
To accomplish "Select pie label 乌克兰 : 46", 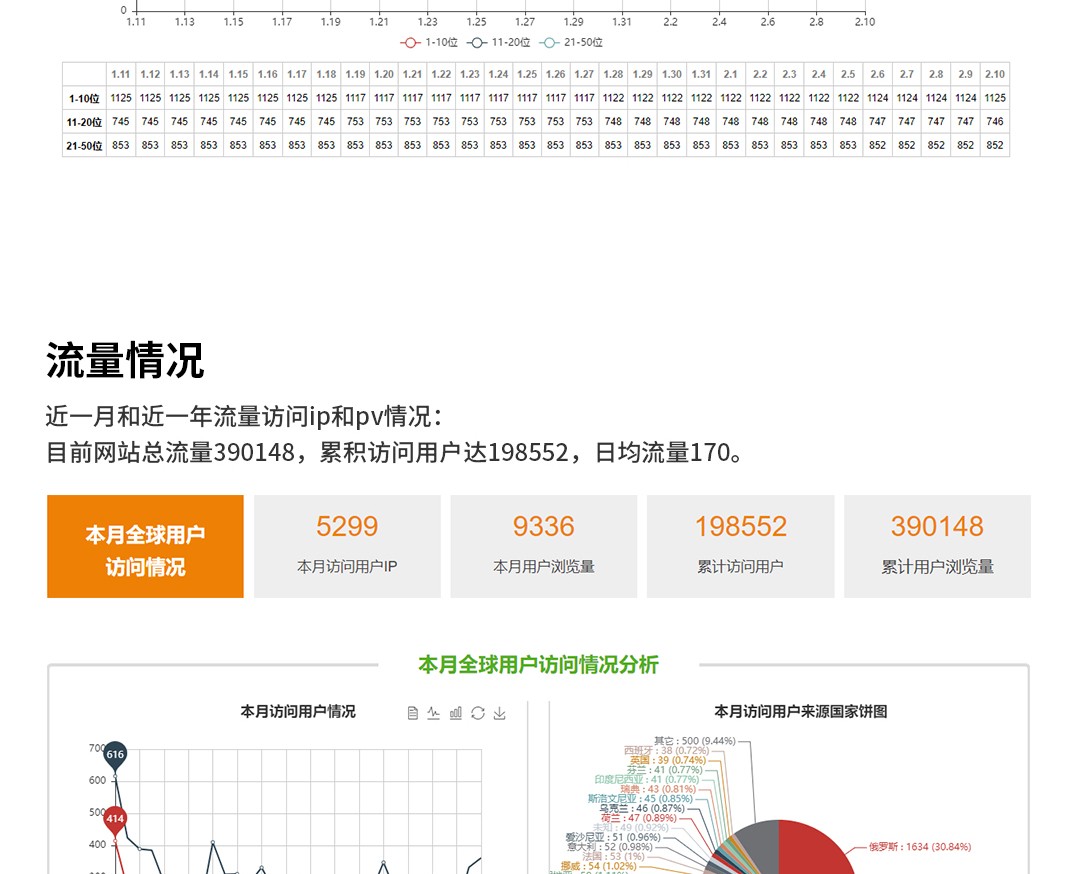I will point(642,809).
